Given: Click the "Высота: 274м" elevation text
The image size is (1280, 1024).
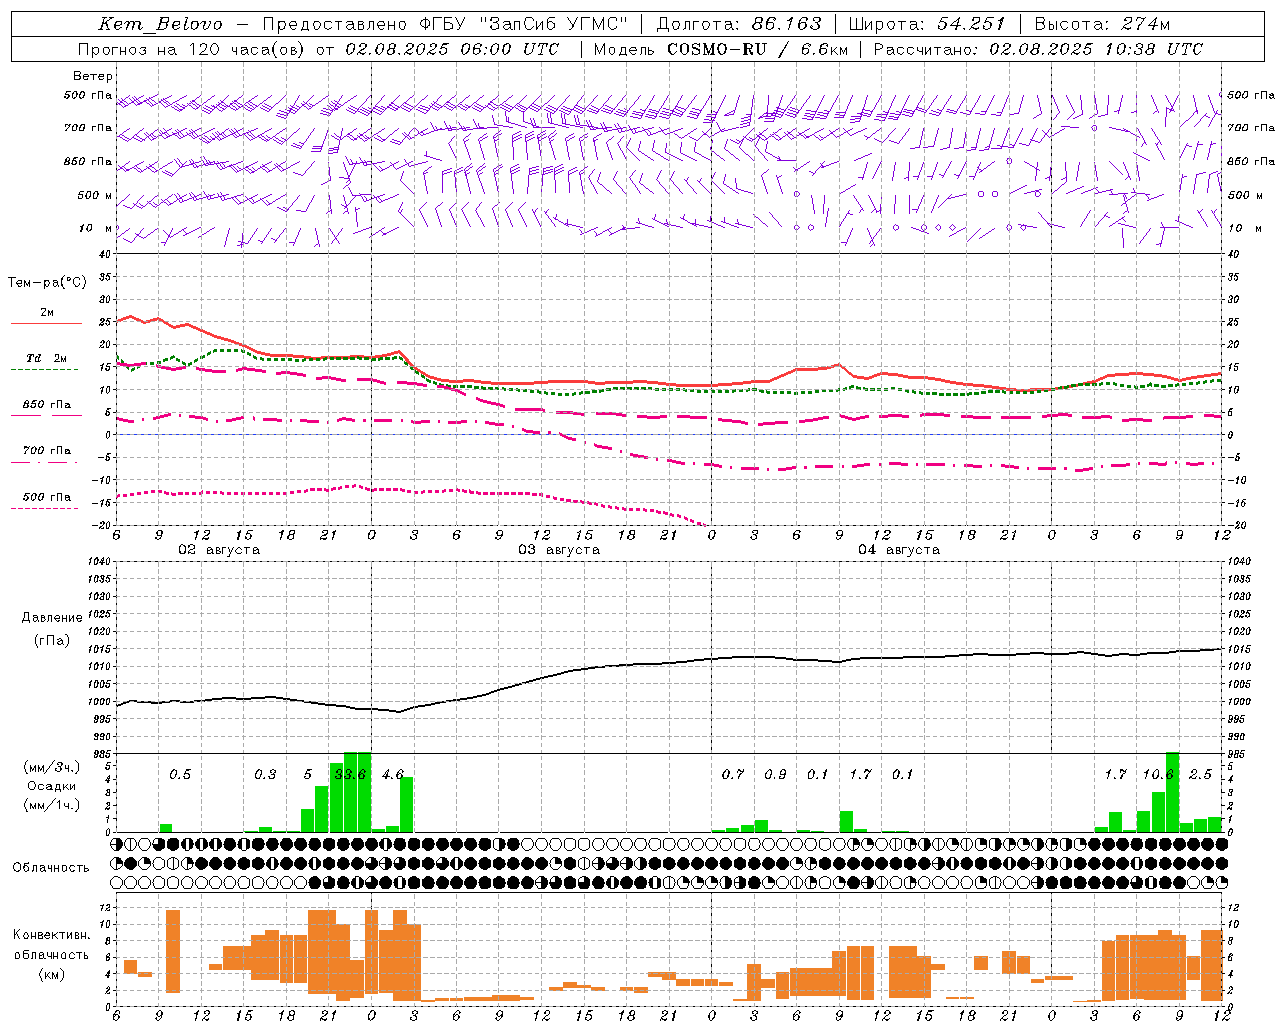Looking at the screenshot, I should click(1102, 24).
